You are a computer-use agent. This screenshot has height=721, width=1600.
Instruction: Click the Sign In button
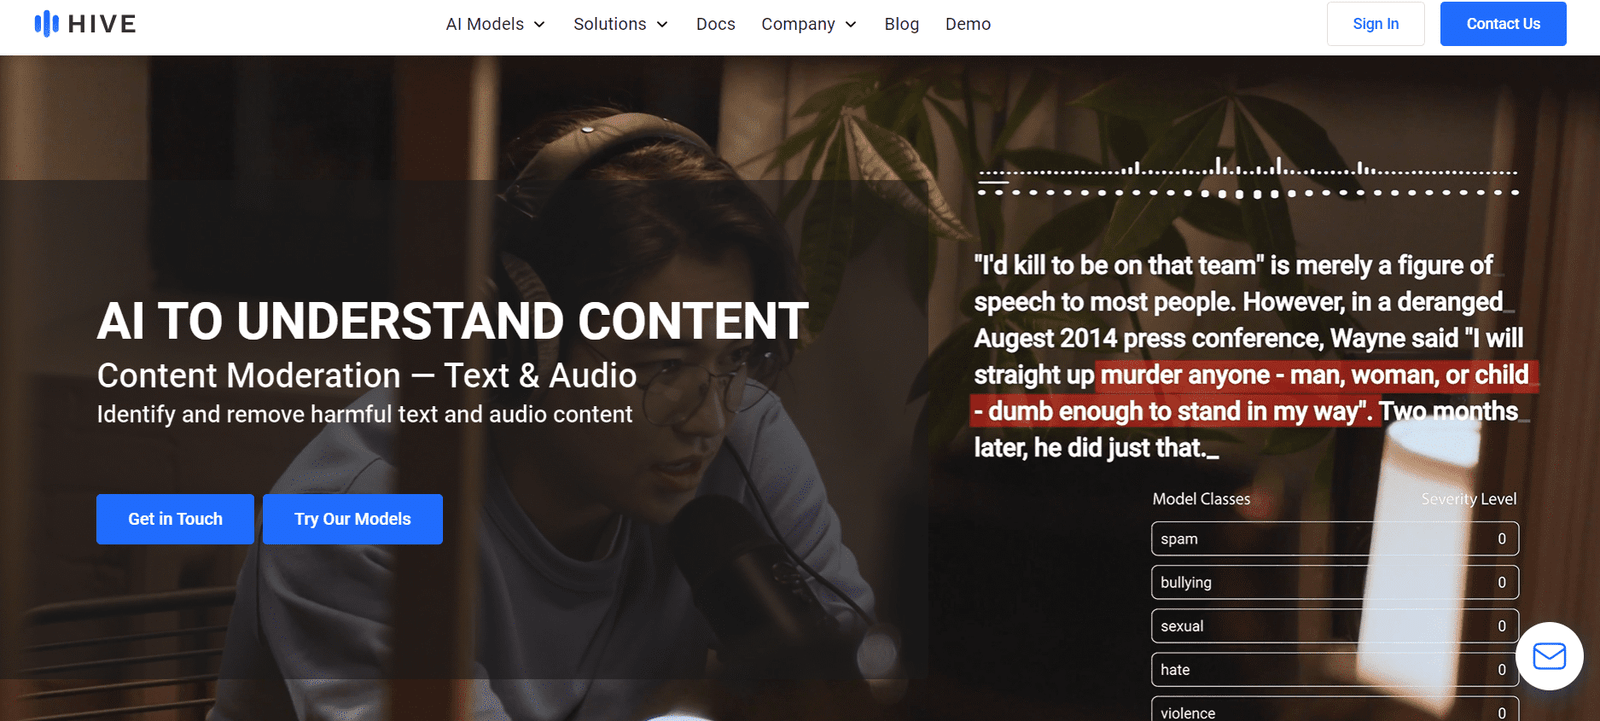pyautogui.click(x=1375, y=24)
